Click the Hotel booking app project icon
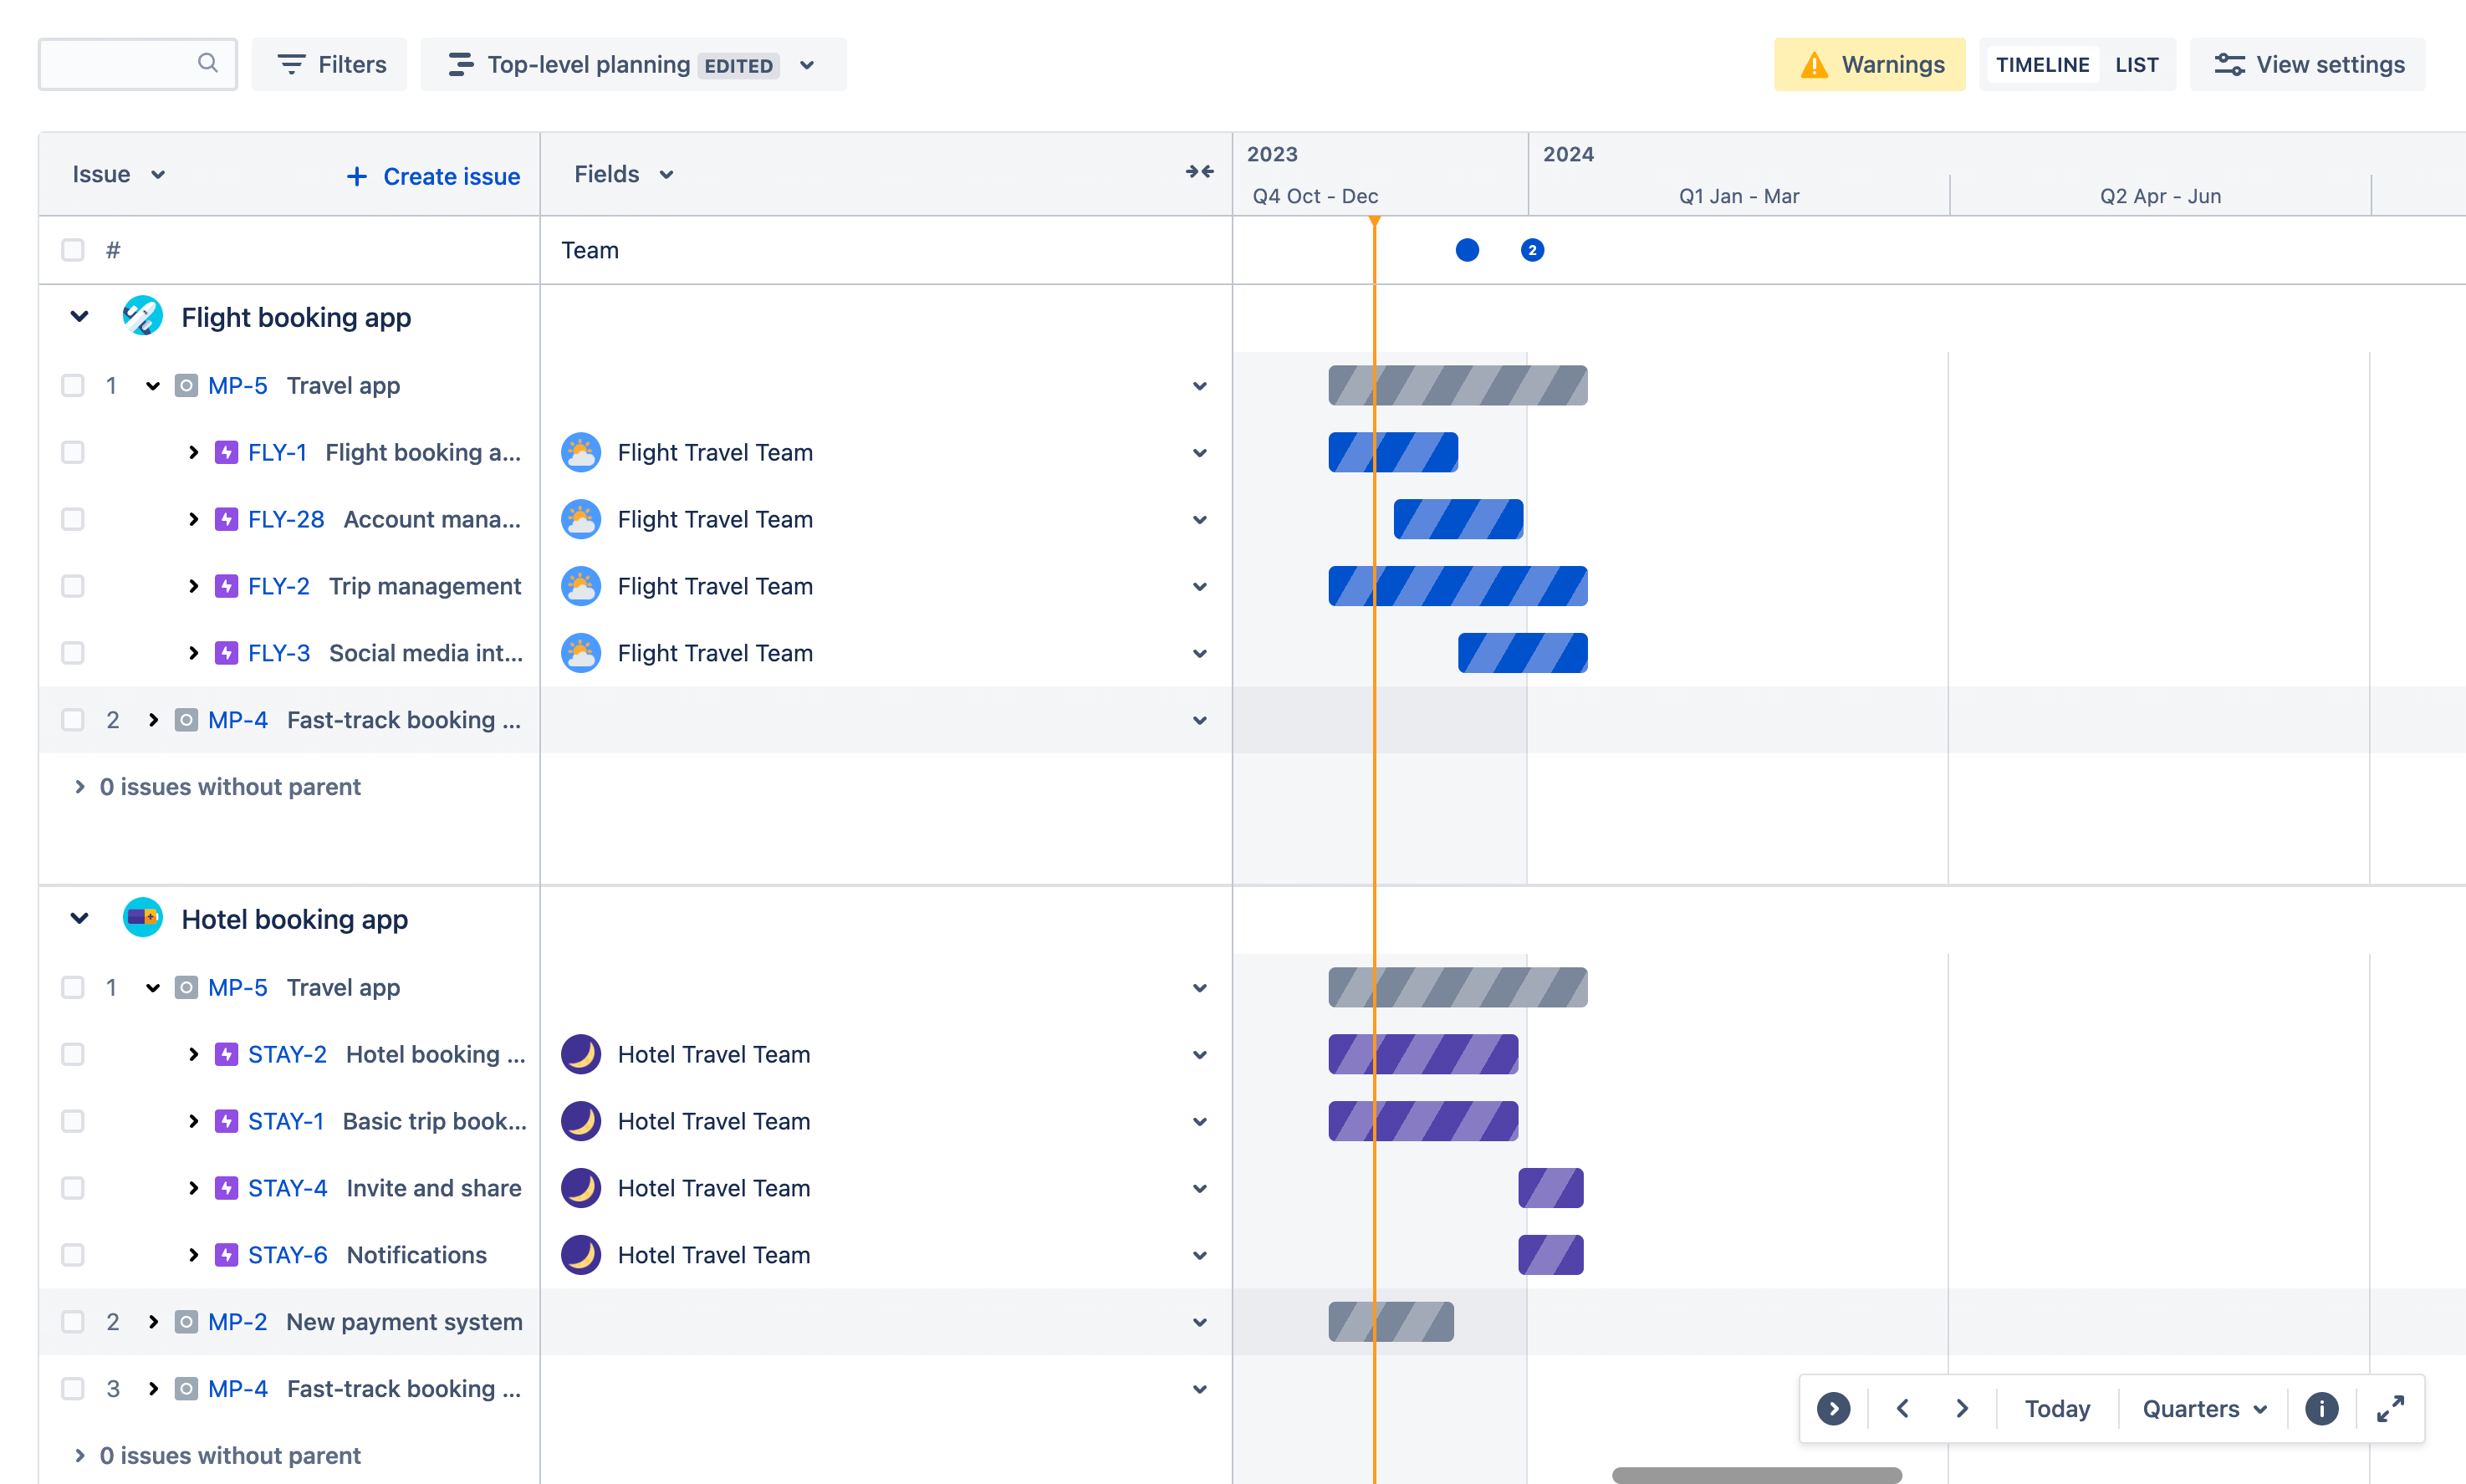This screenshot has height=1484, width=2466. point(141,919)
